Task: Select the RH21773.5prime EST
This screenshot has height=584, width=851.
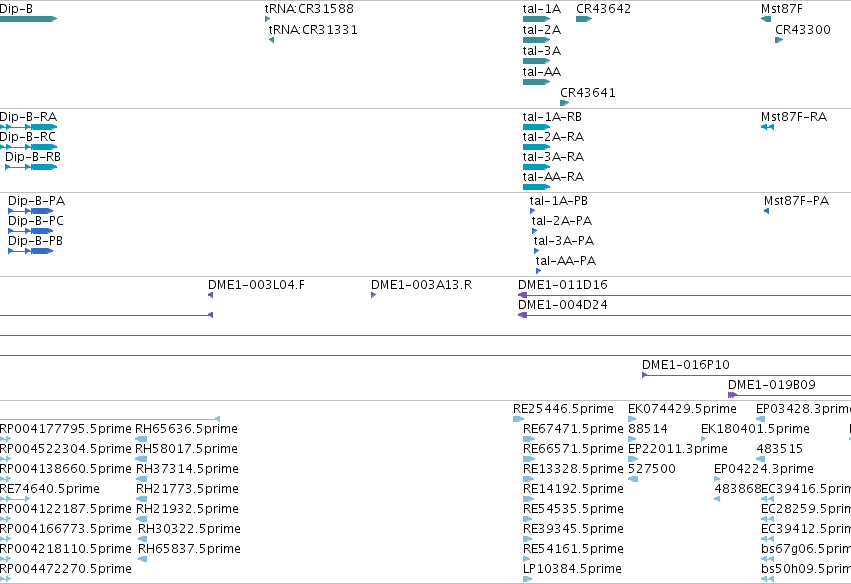Action: (142, 499)
